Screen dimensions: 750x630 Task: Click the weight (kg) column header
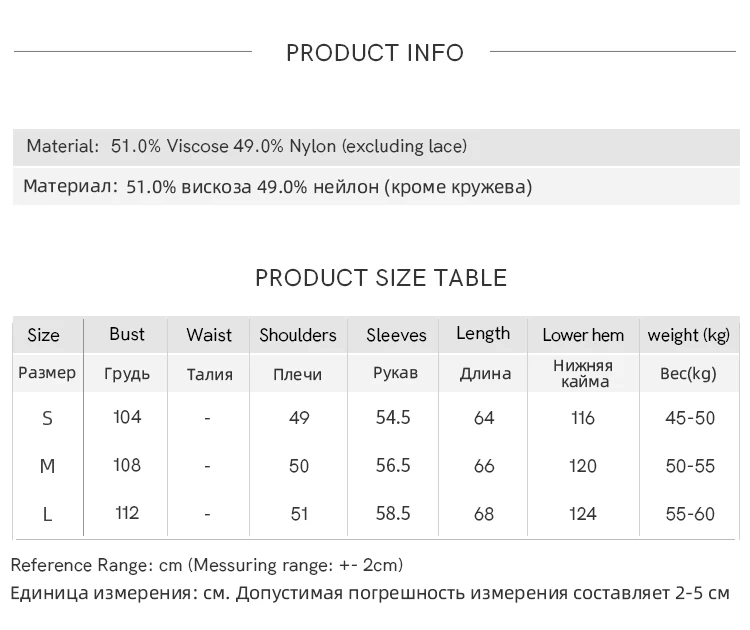pyautogui.click(x=689, y=335)
